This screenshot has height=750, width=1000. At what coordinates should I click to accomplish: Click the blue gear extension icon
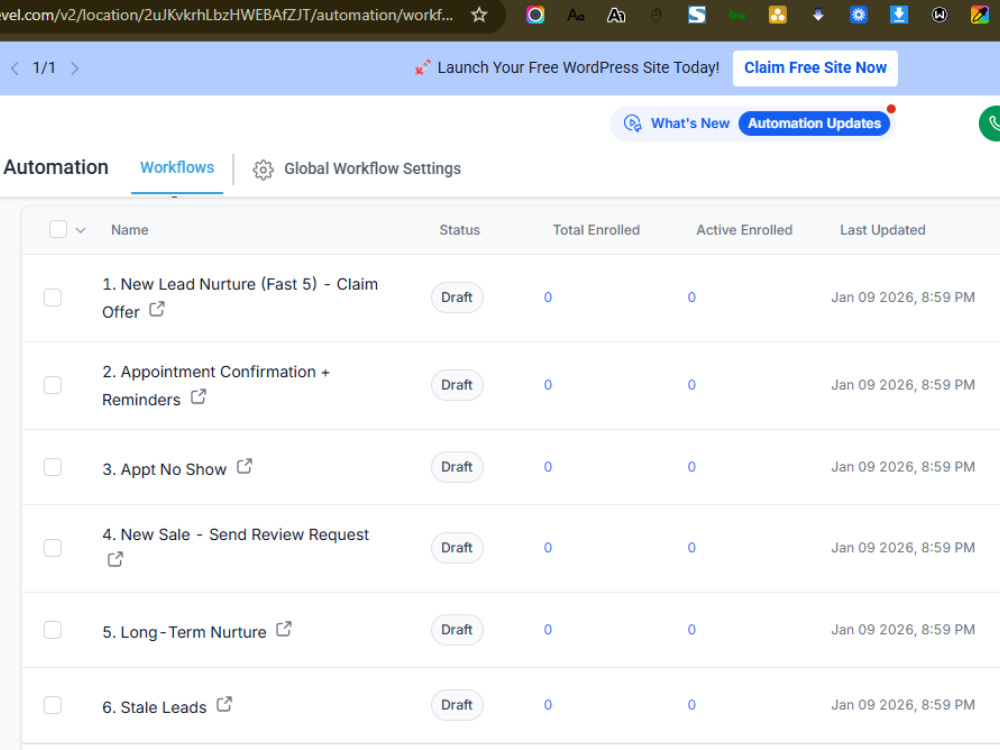[x=858, y=15]
